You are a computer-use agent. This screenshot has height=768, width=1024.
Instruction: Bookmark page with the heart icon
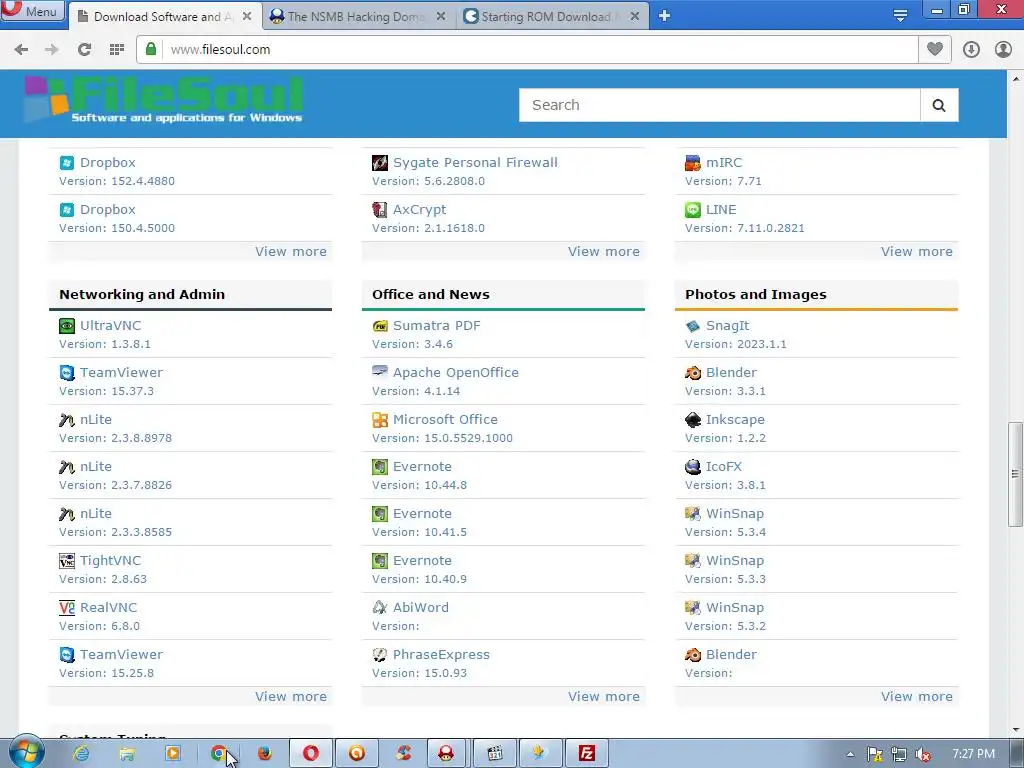(935, 49)
